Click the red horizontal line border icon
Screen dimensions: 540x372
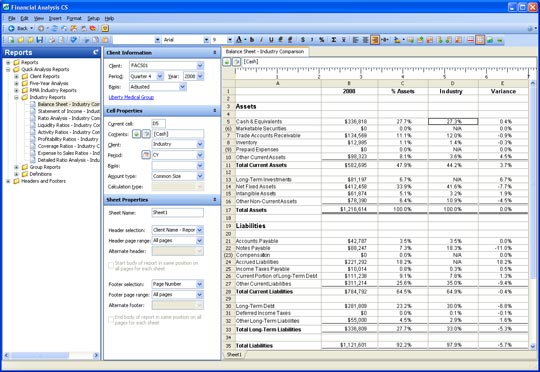[470, 40]
